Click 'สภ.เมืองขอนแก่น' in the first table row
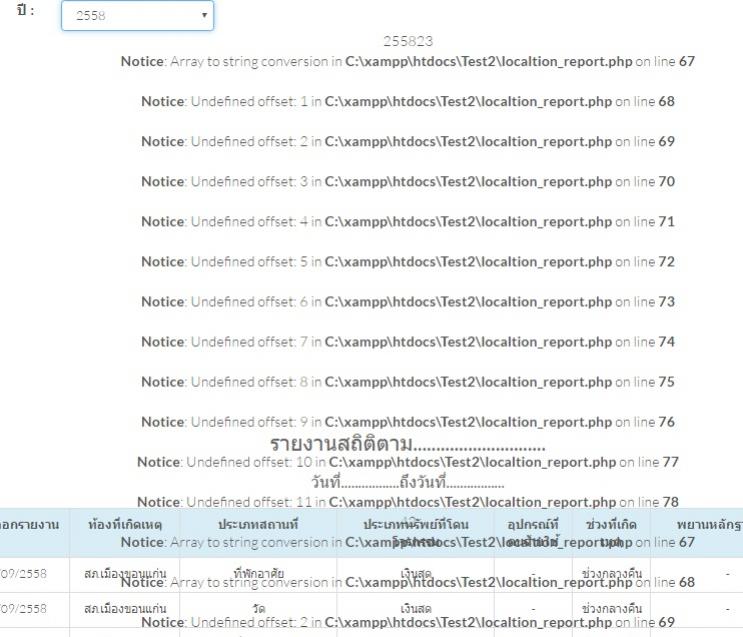 (125, 573)
